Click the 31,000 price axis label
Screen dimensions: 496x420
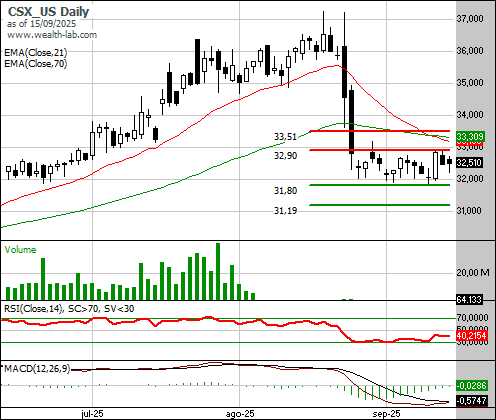(x=470, y=211)
